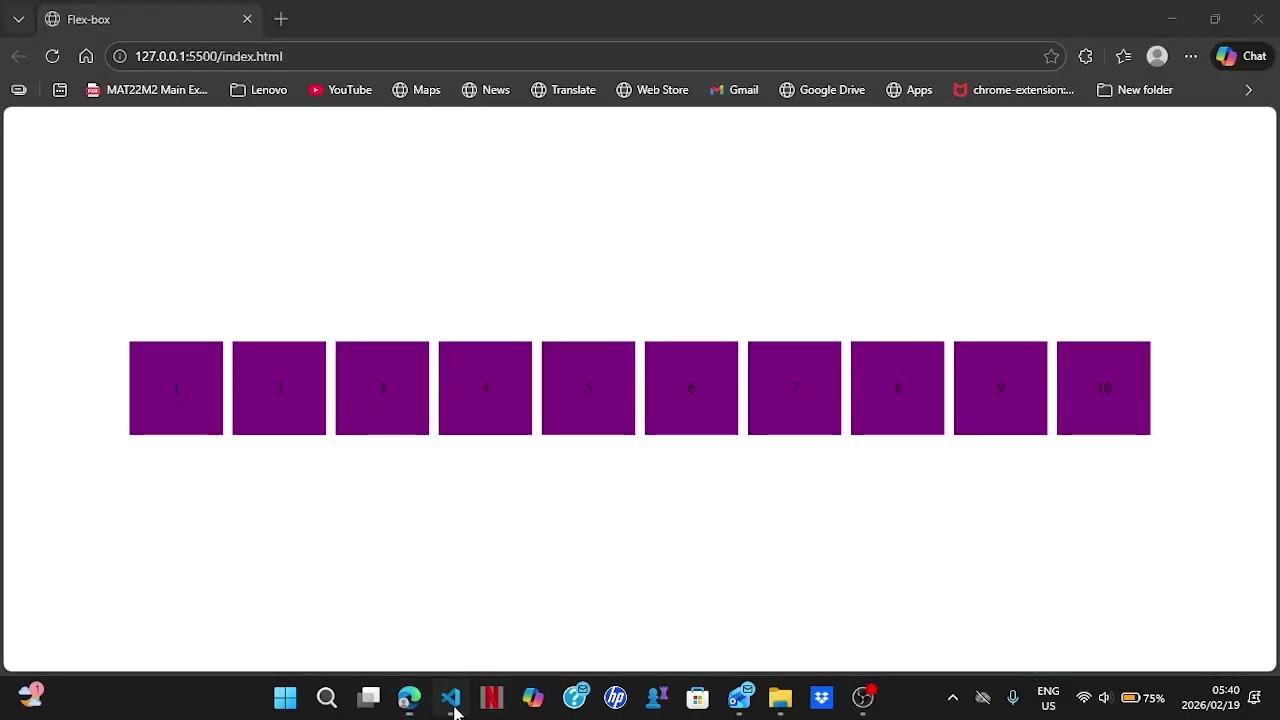
Task: Open the Web Store bookmark
Action: pos(653,90)
